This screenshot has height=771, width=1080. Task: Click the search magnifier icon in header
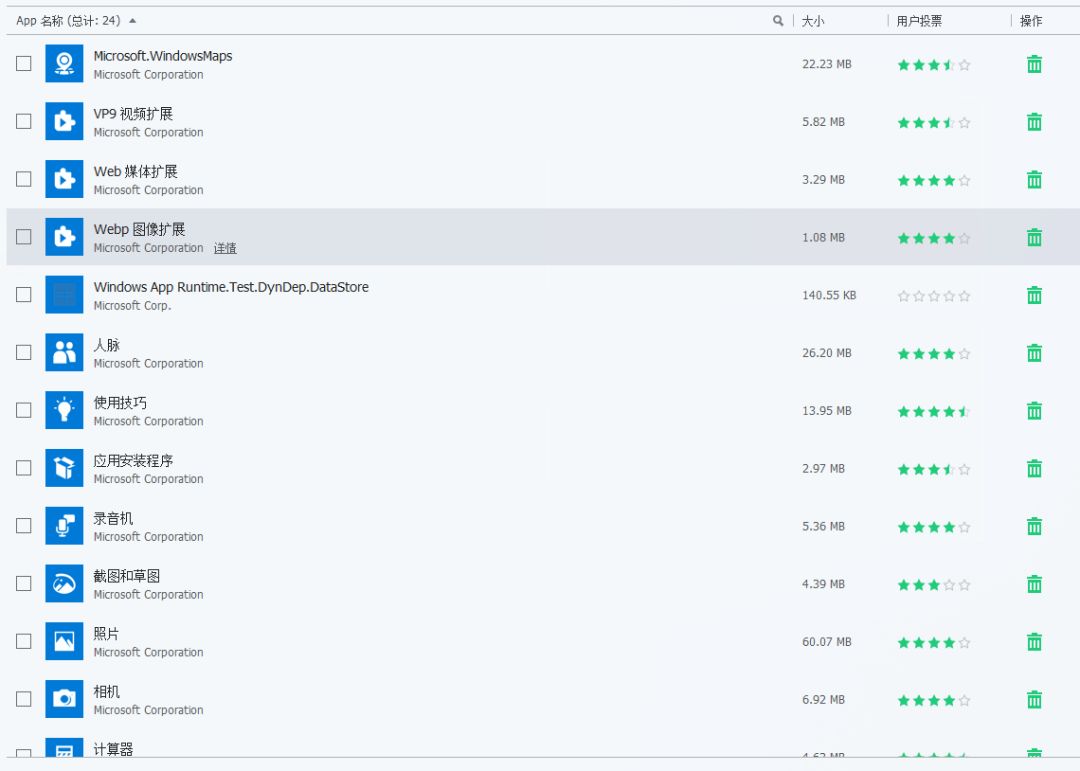click(778, 21)
